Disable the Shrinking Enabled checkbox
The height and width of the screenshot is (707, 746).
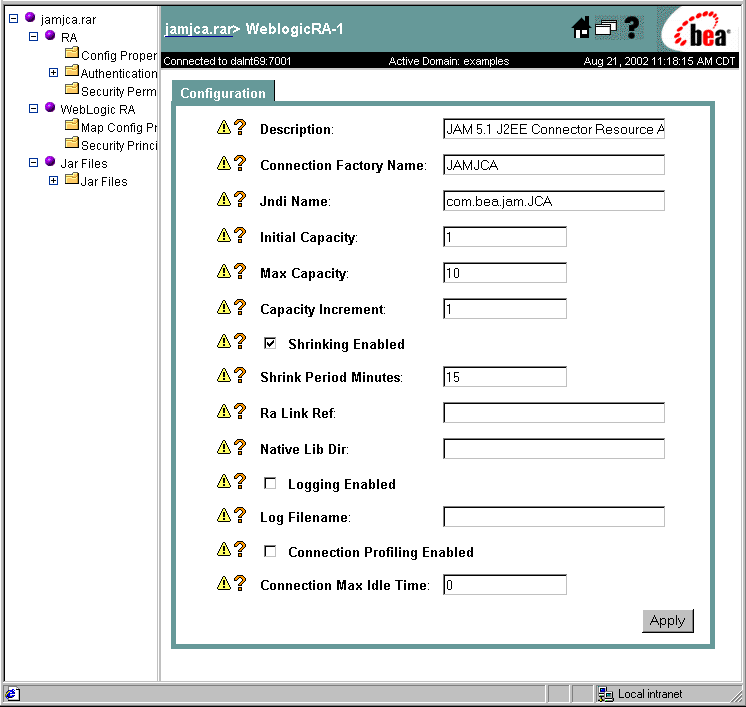point(270,343)
